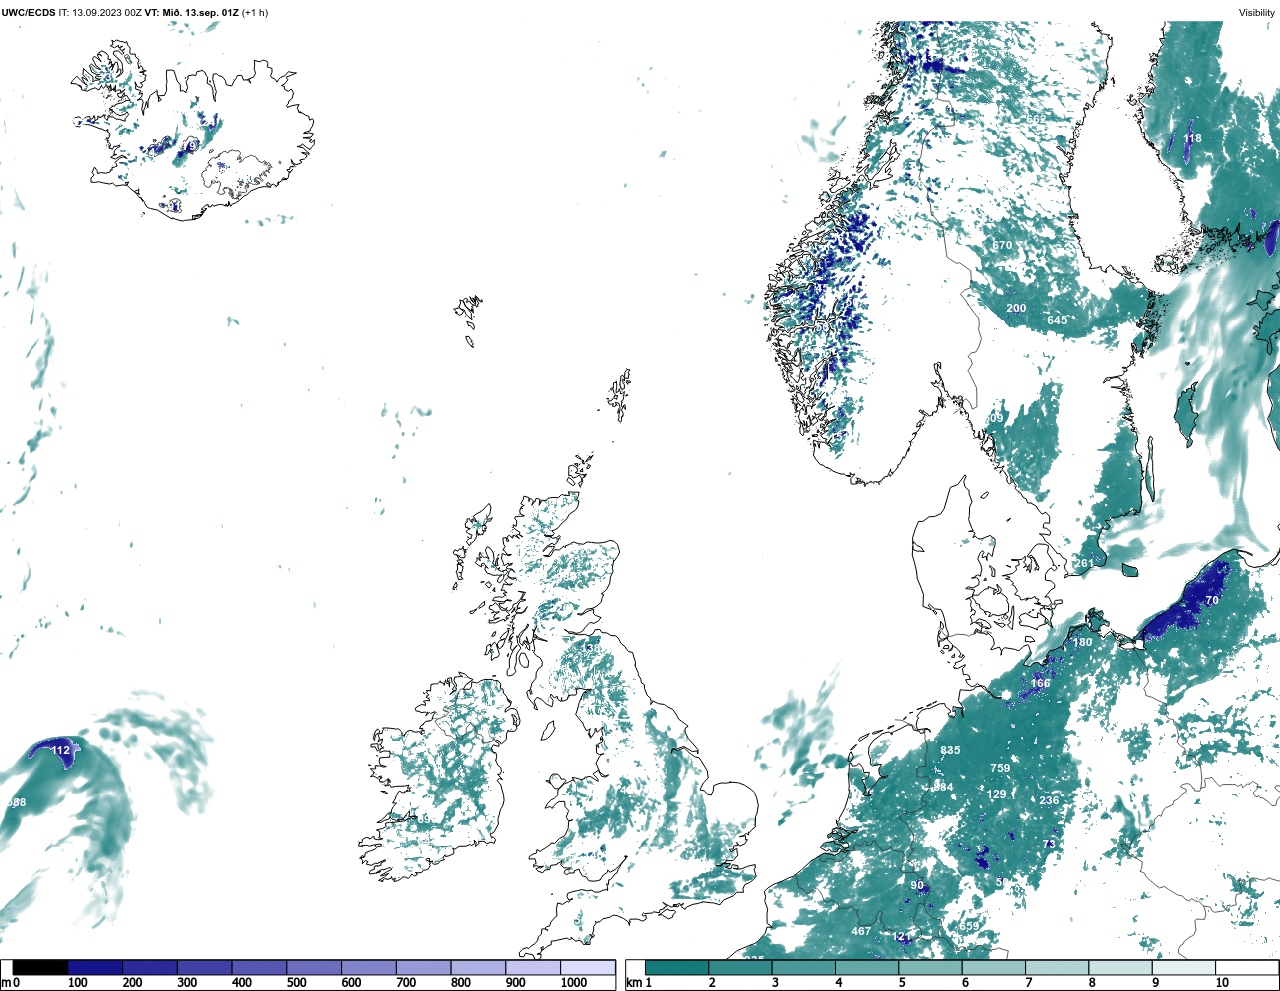Click the '835' value over Germany
Screen dimensions: 1280x991
coord(950,750)
